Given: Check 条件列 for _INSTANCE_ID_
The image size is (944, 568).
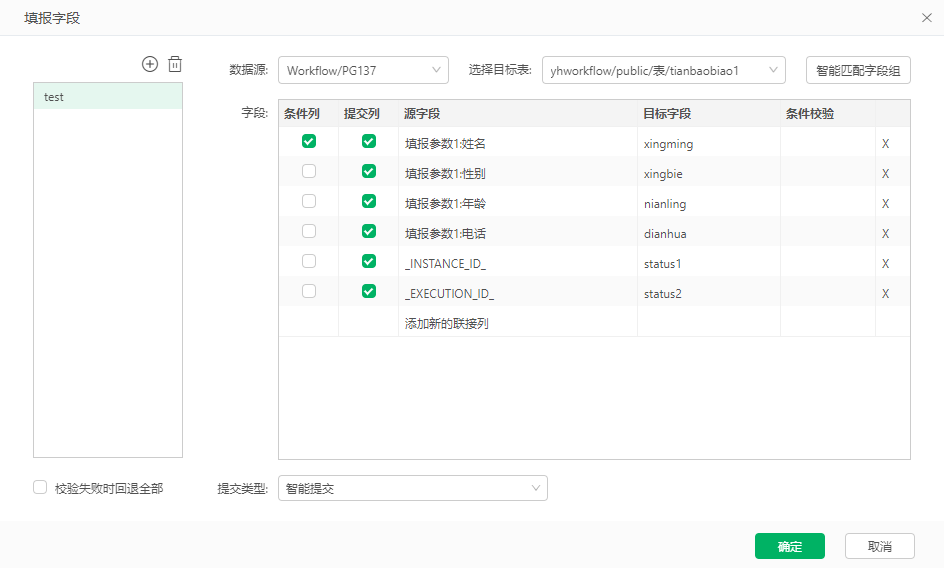Looking at the screenshot, I should 309,261.
